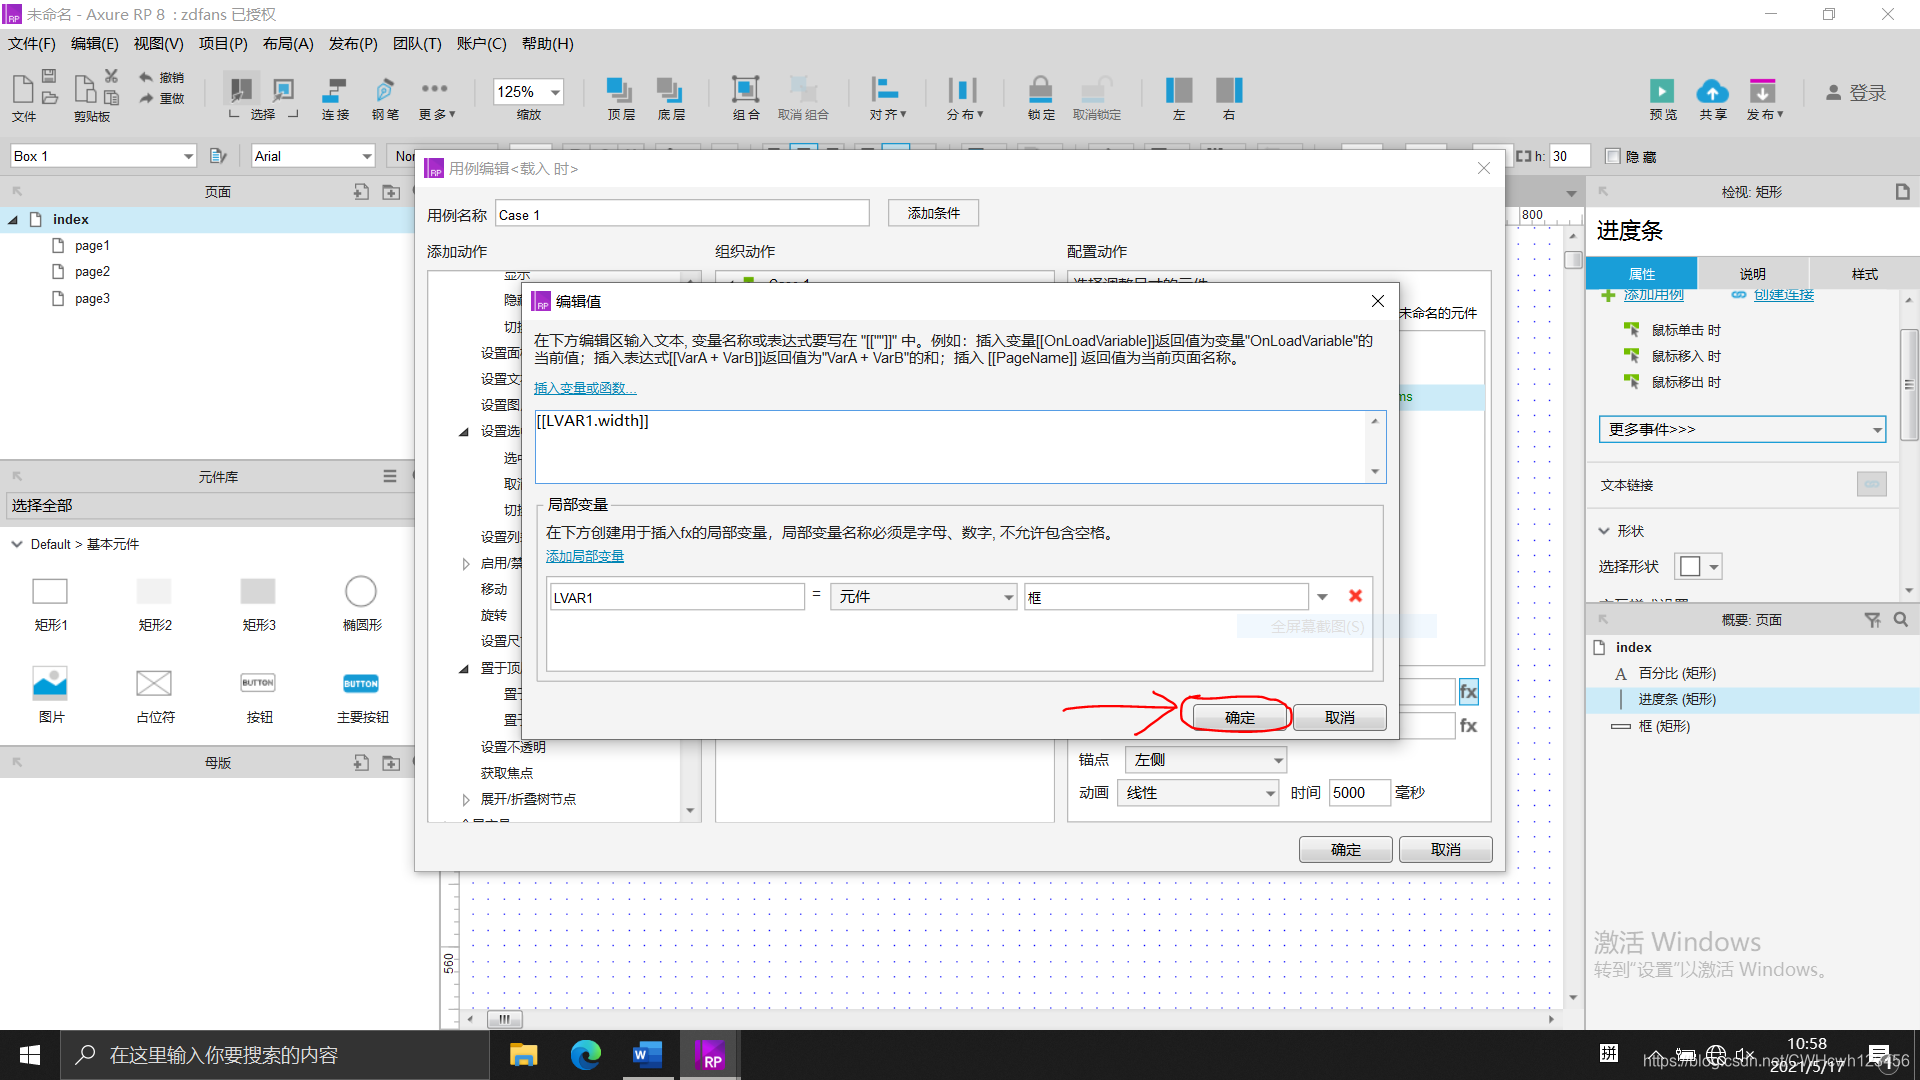Screen dimensions: 1920x1080
Task: Delete local variable LVAR1 with red X
Action: pos(1355,596)
